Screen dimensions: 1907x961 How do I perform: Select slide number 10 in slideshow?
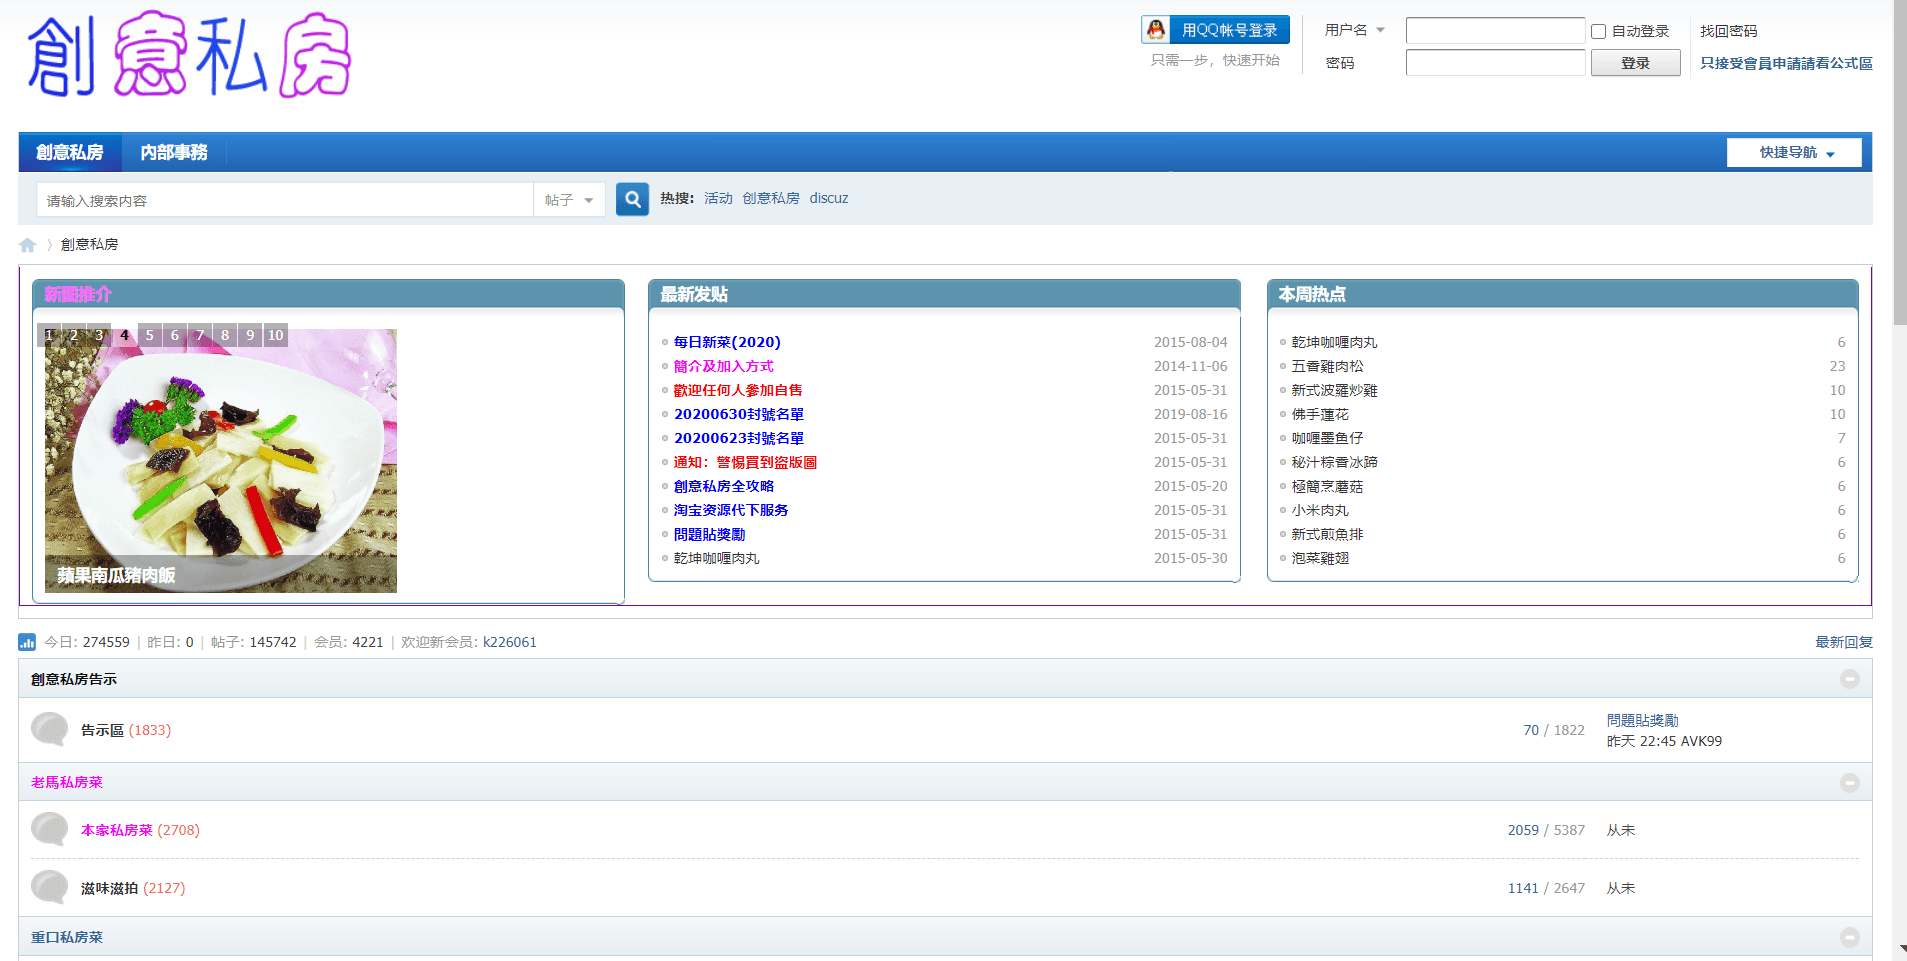coord(275,335)
